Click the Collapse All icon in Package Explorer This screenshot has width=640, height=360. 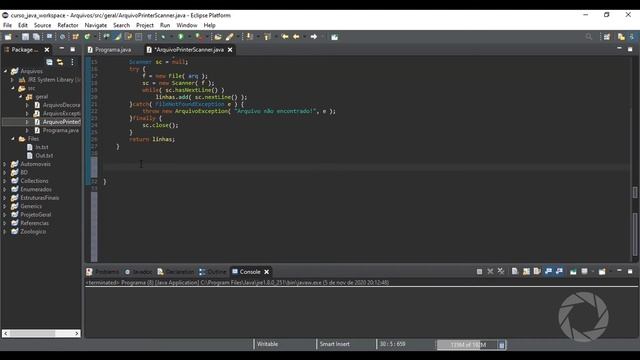point(49,62)
